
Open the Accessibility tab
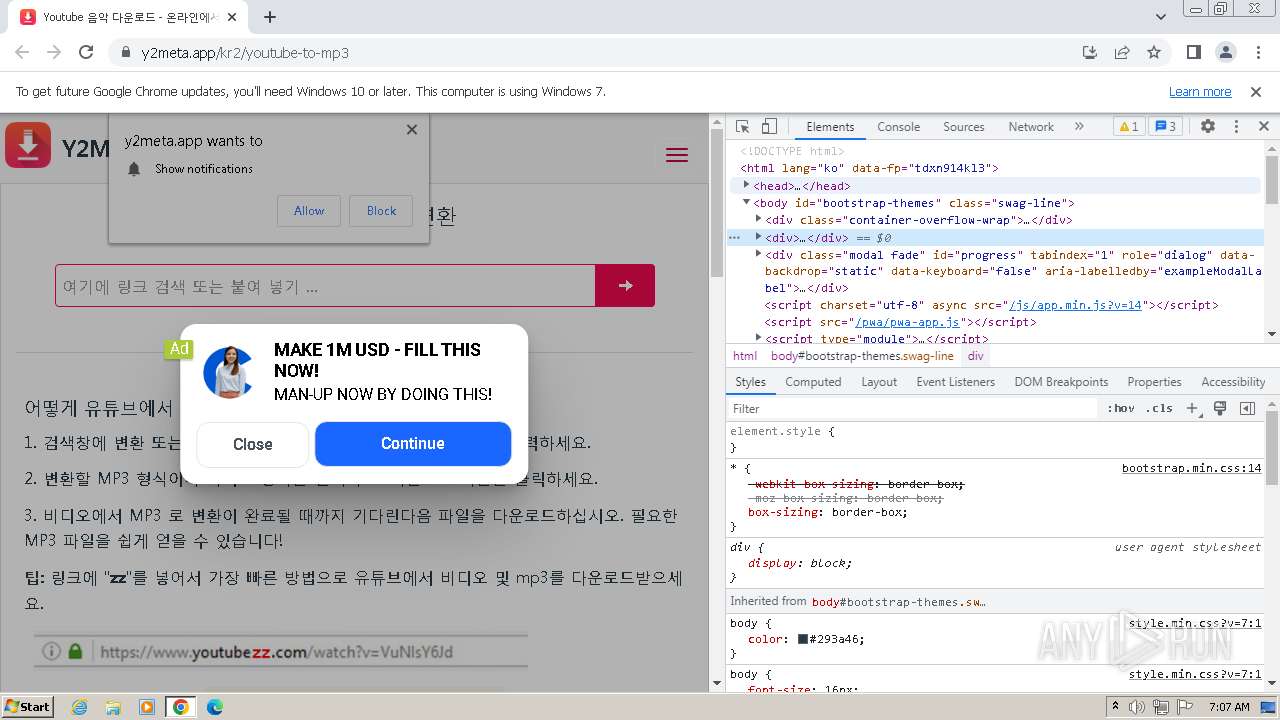click(x=1233, y=382)
